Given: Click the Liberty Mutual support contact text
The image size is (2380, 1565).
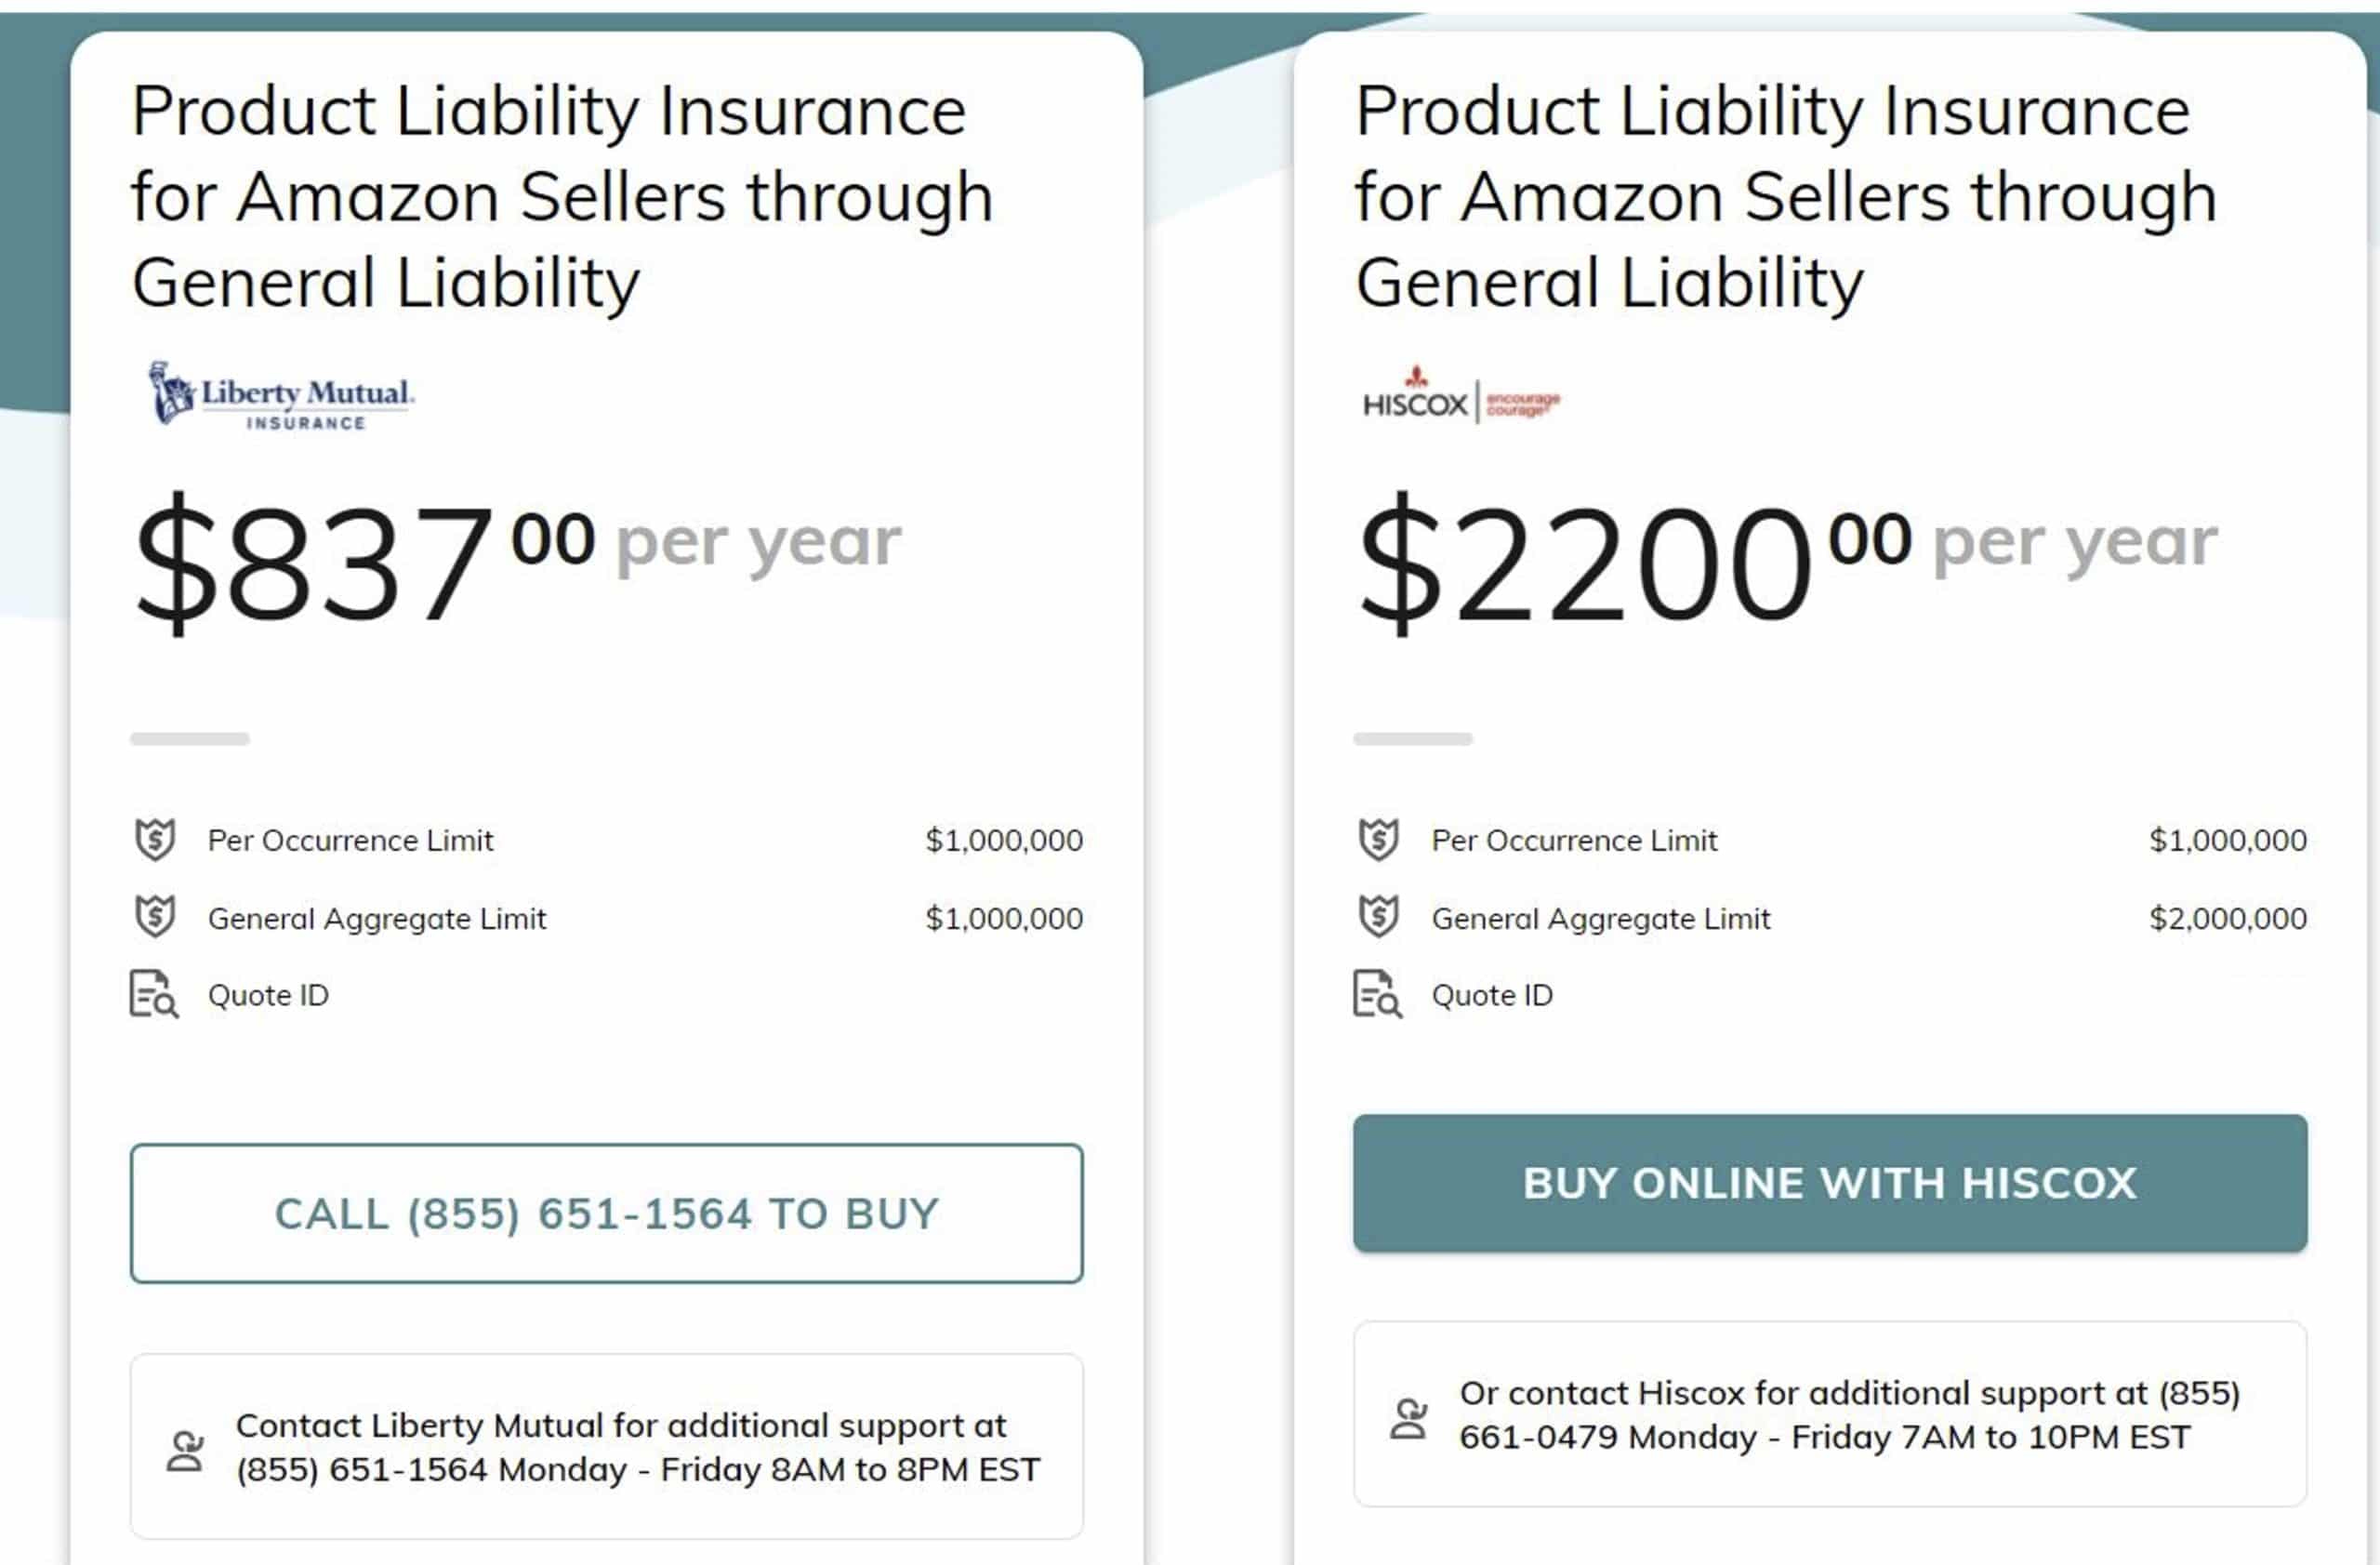Looking at the screenshot, I should [638, 1447].
